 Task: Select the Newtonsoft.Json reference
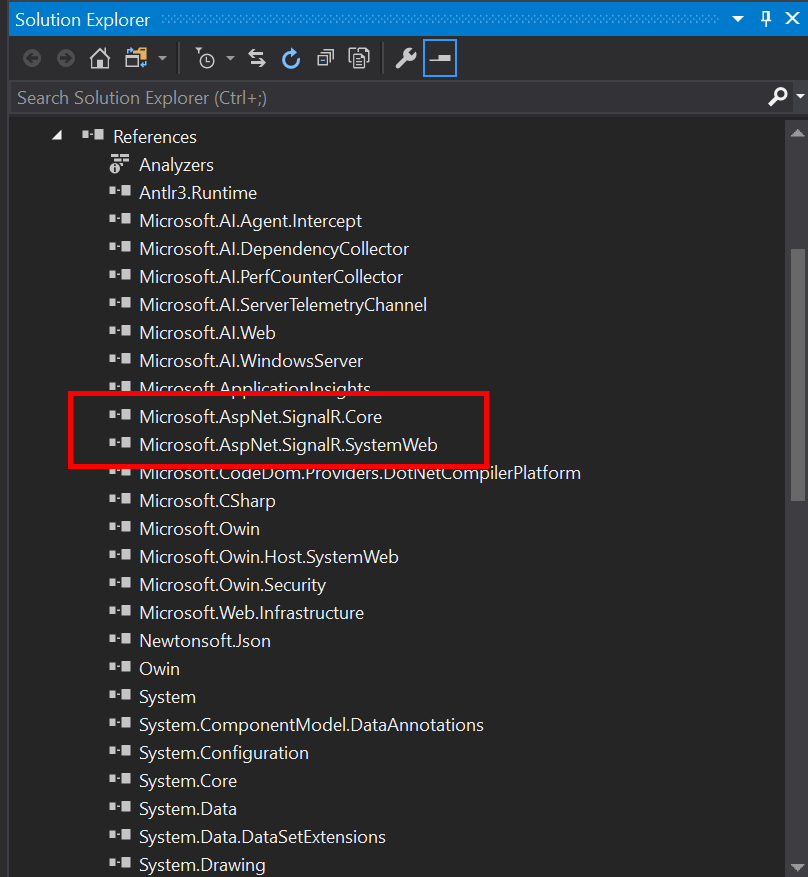coord(205,641)
